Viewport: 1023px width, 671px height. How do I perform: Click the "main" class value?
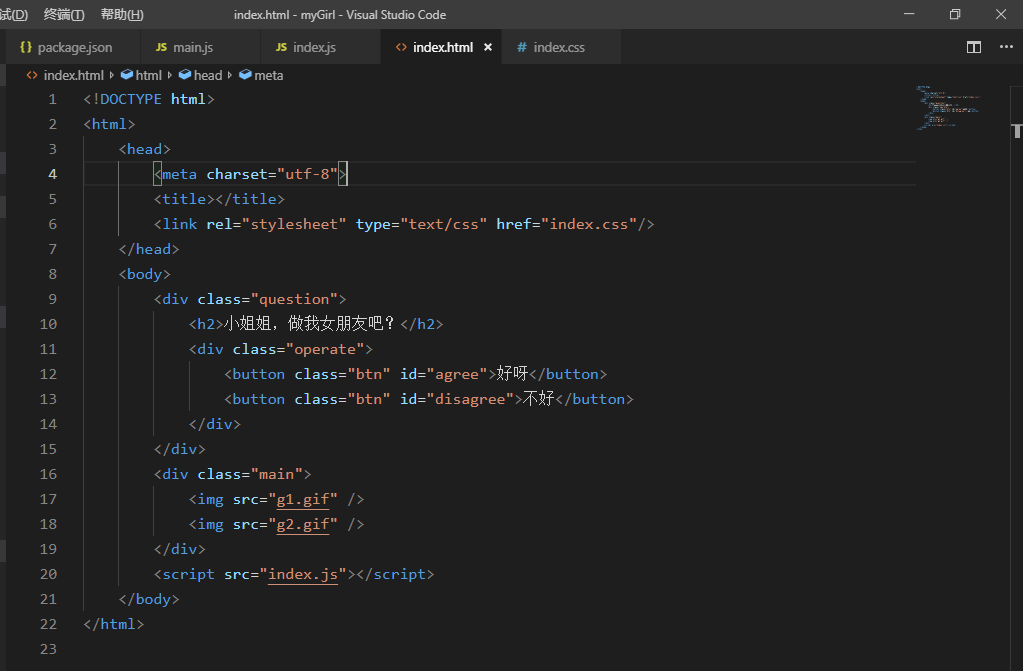[277, 475]
